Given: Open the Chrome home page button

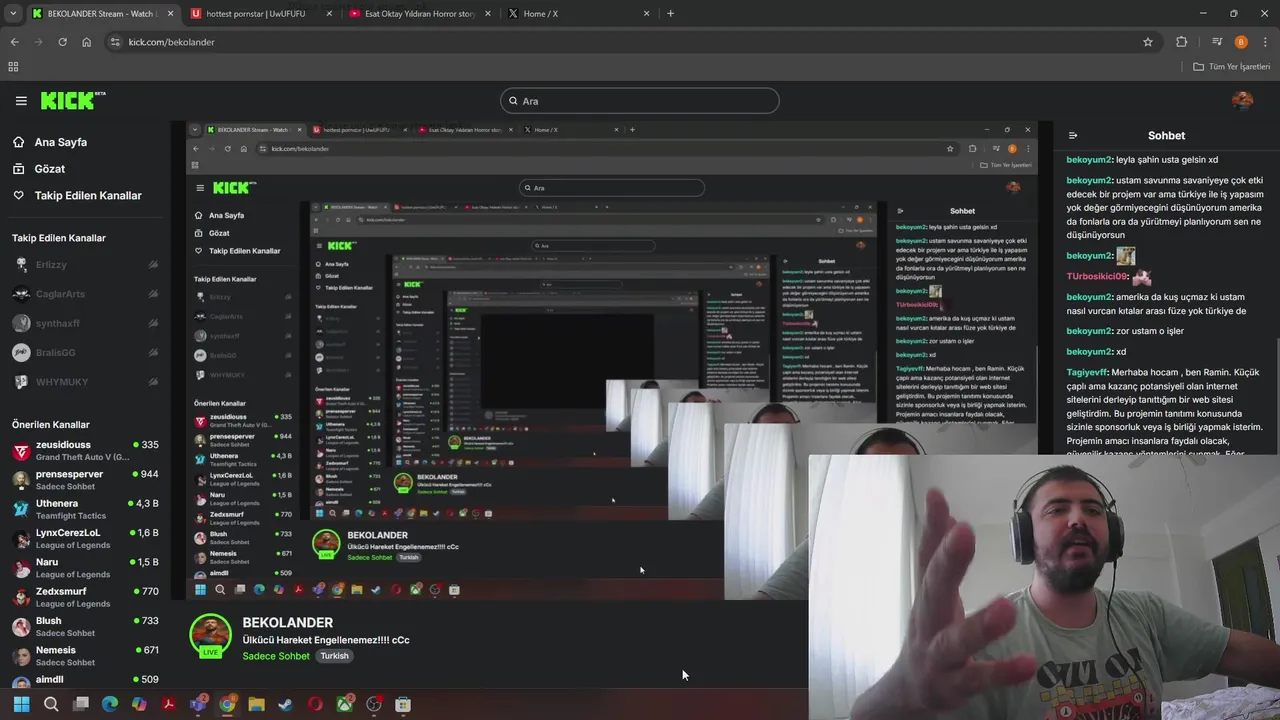Looking at the screenshot, I should point(87,42).
